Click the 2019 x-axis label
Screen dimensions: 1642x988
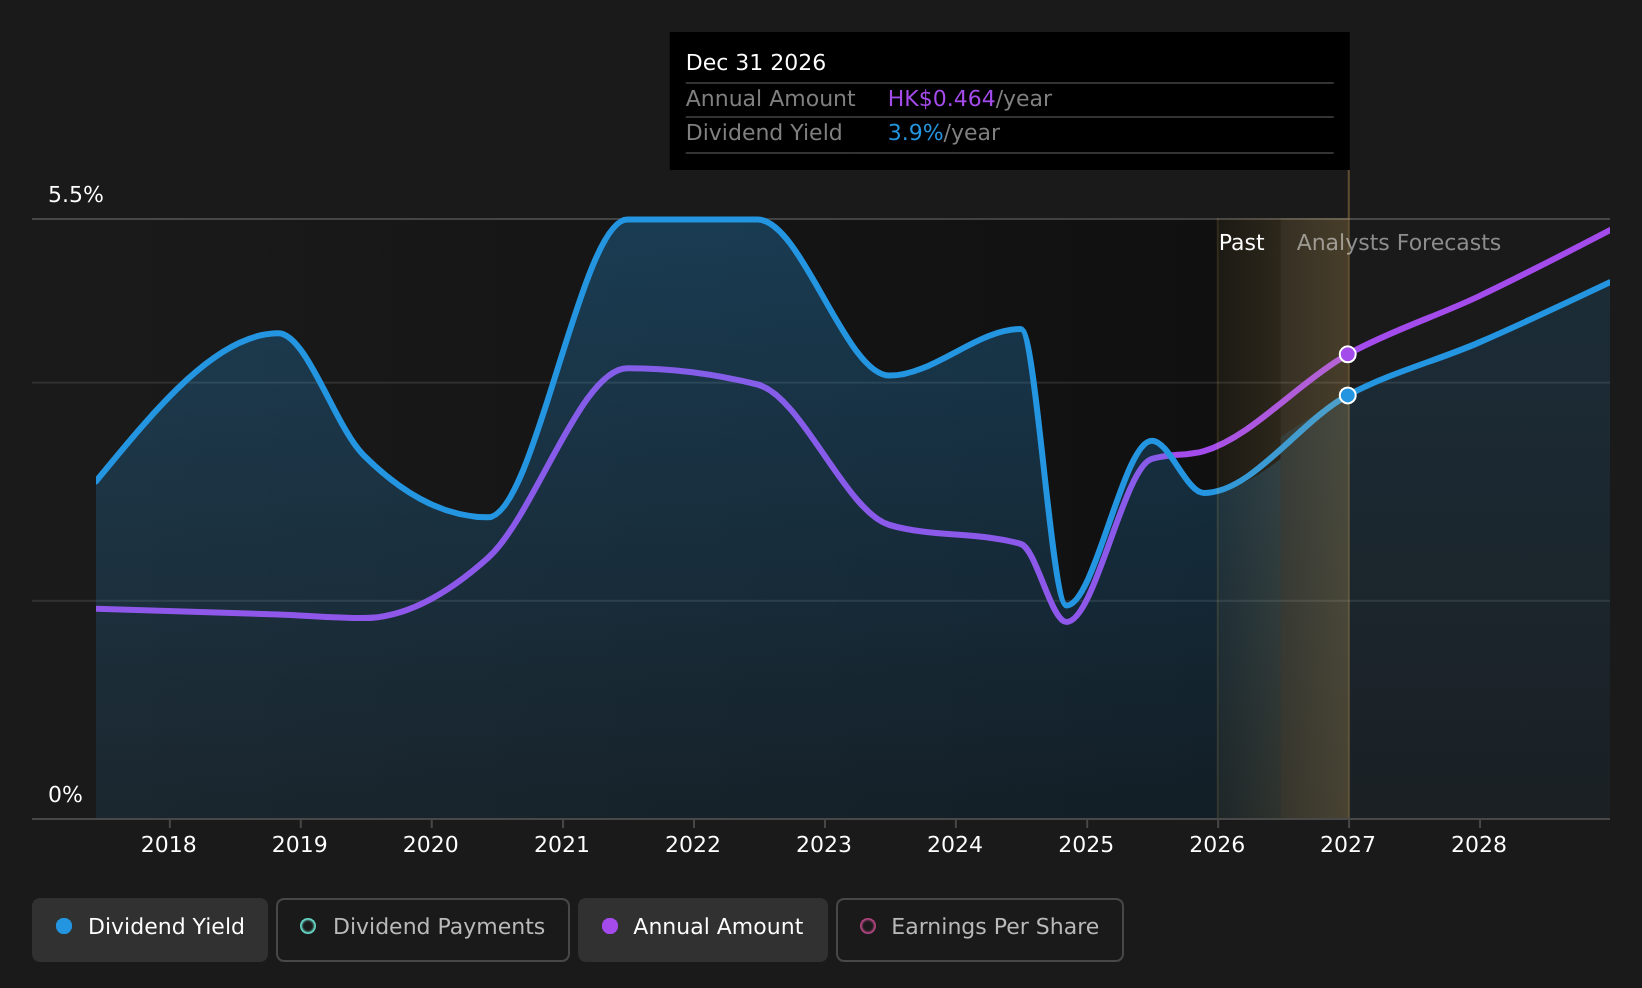click(x=300, y=845)
